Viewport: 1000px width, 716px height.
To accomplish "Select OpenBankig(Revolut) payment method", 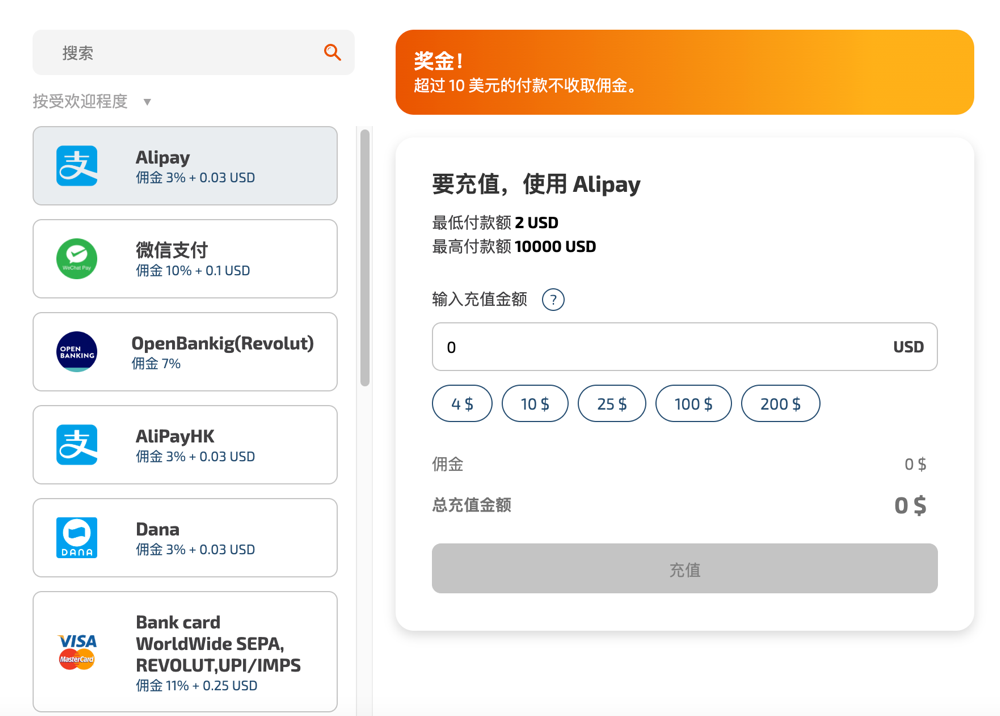I will (x=185, y=351).
